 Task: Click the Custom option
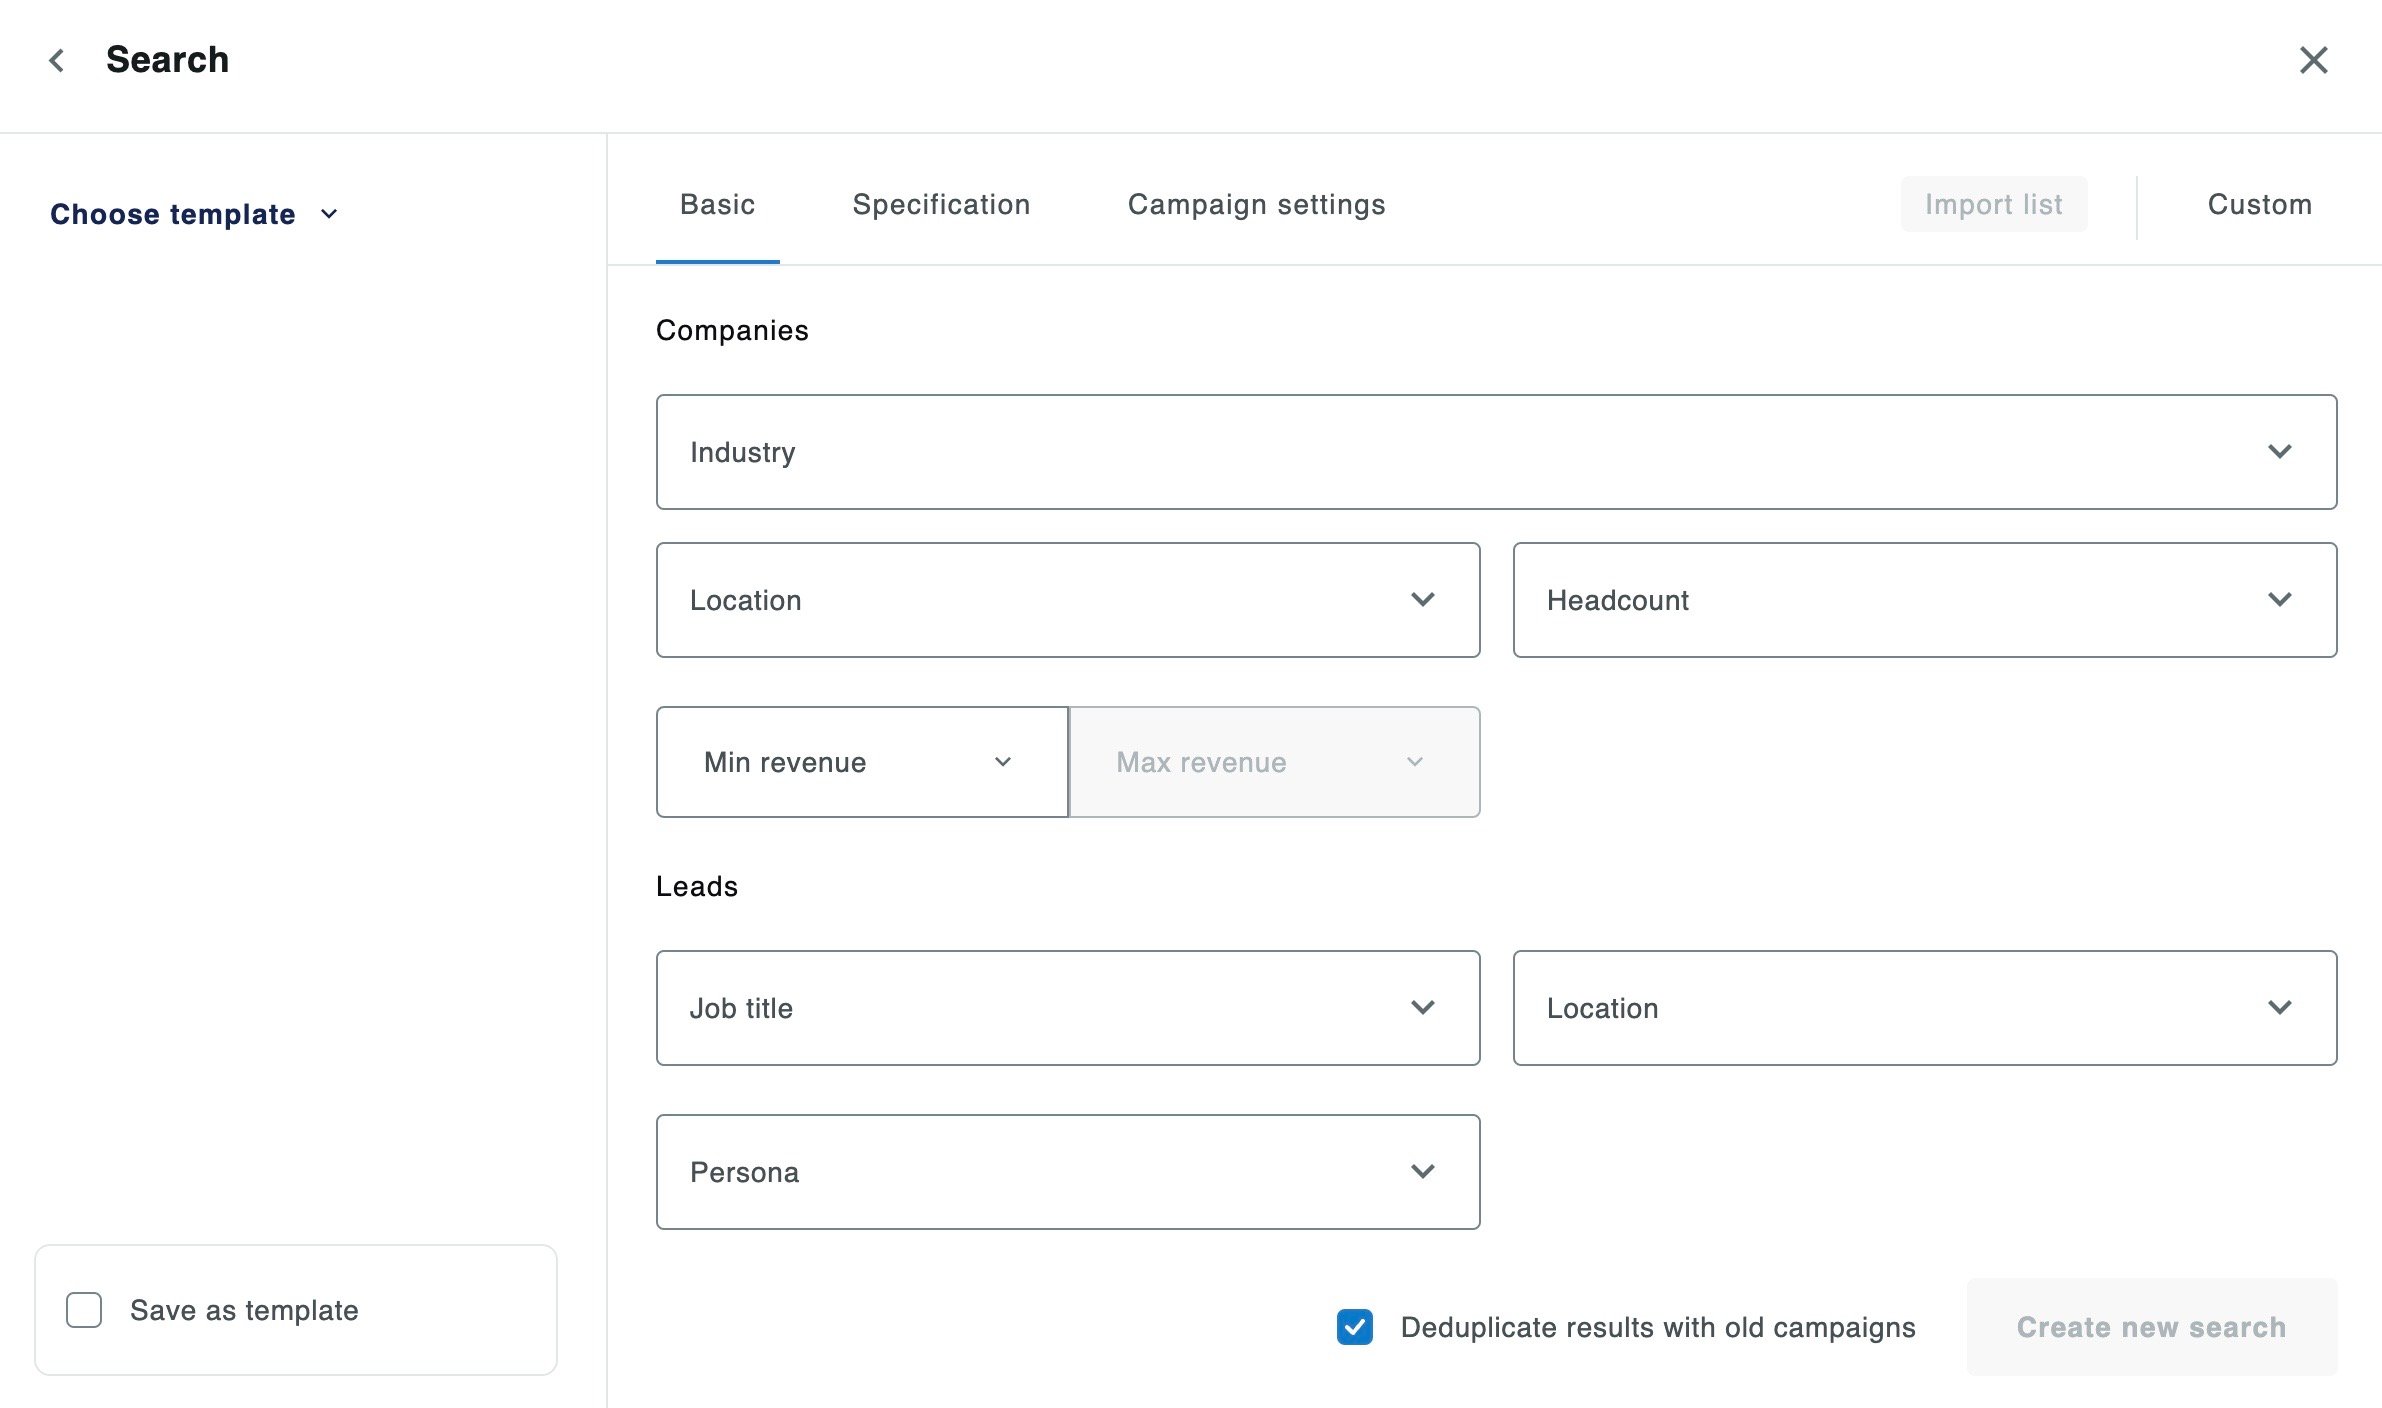[2259, 205]
